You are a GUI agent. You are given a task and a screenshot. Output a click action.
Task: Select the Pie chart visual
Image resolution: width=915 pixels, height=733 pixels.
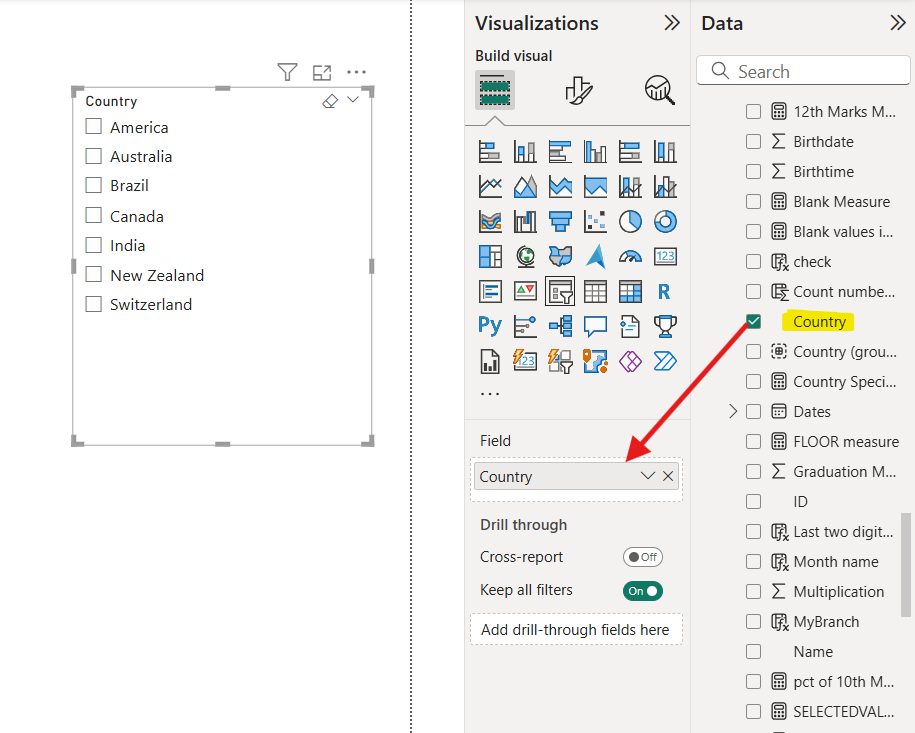pos(630,221)
